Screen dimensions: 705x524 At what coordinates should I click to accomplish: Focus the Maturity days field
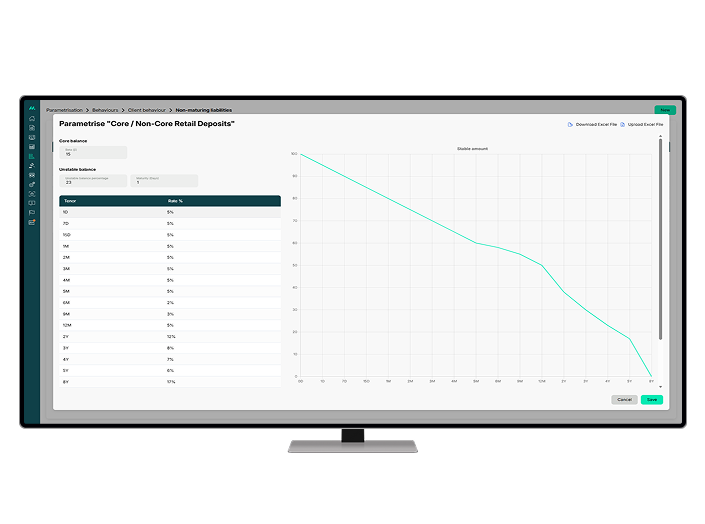click(164, 181)
